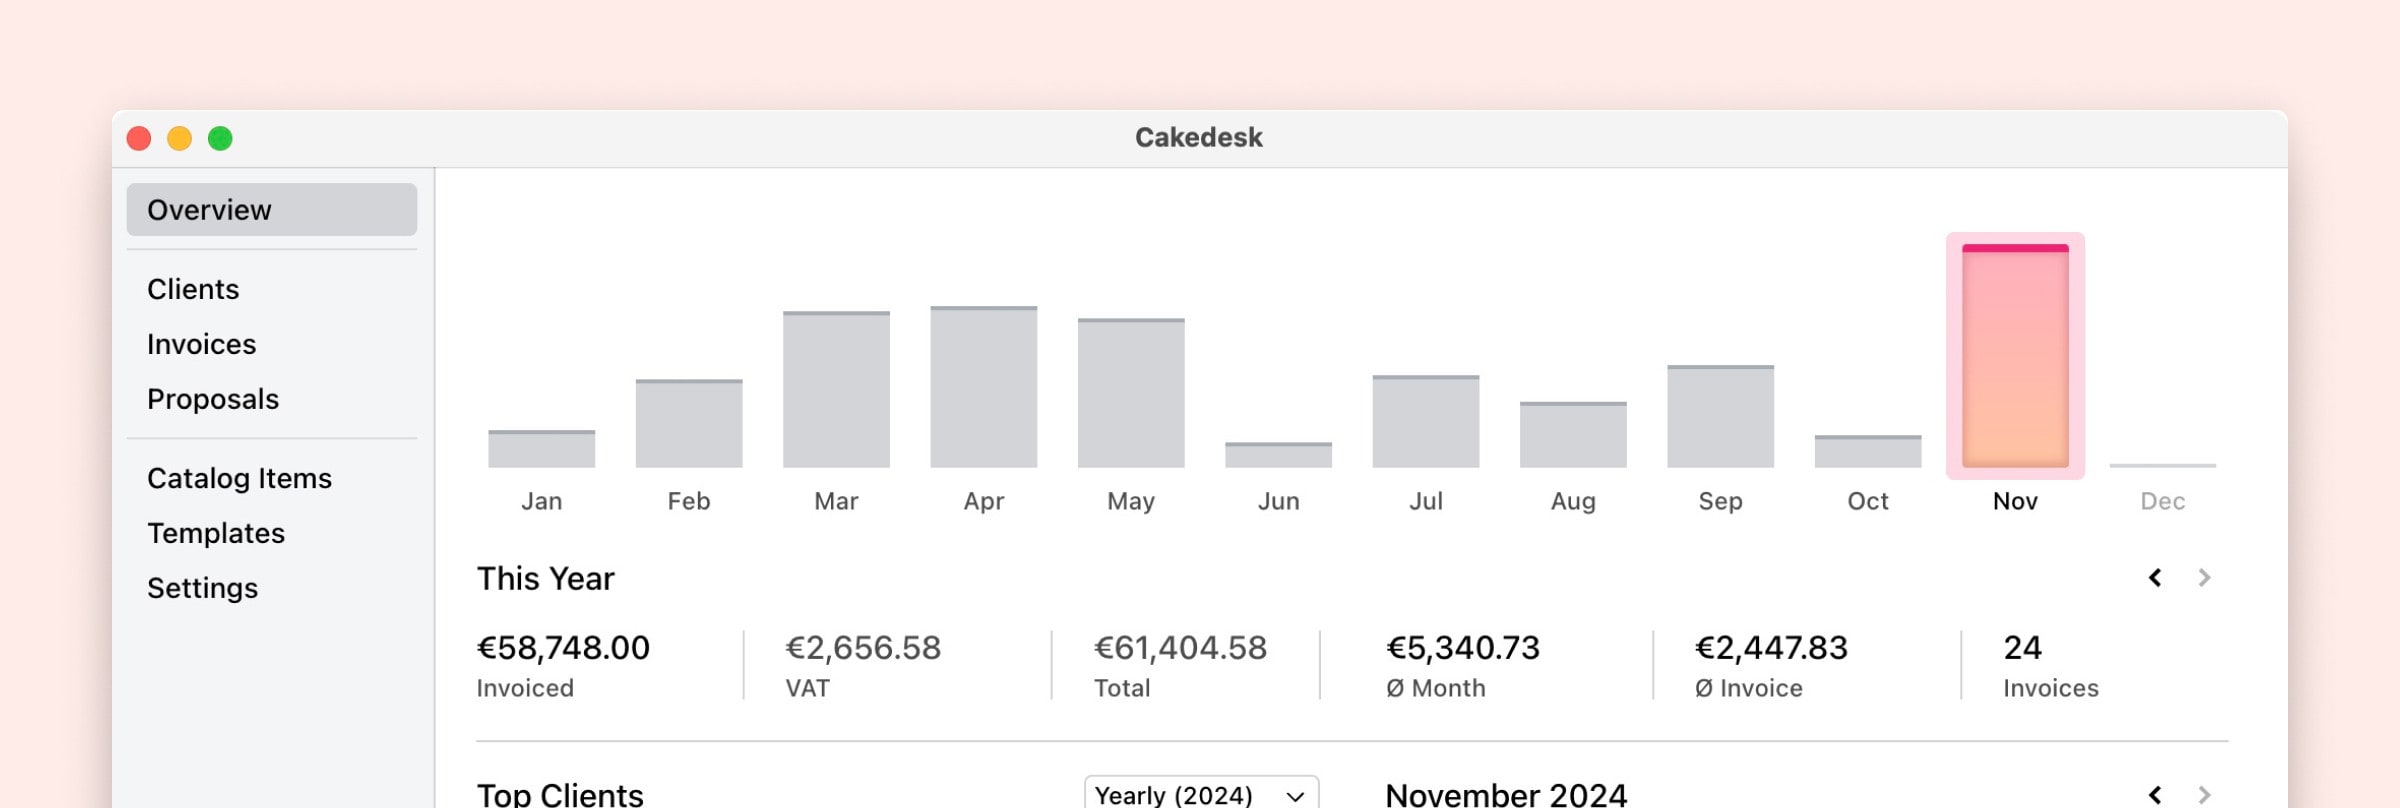Show next month after November 2024
2400x808 pixels.
pyautogui.click(x=2204, y=795)
